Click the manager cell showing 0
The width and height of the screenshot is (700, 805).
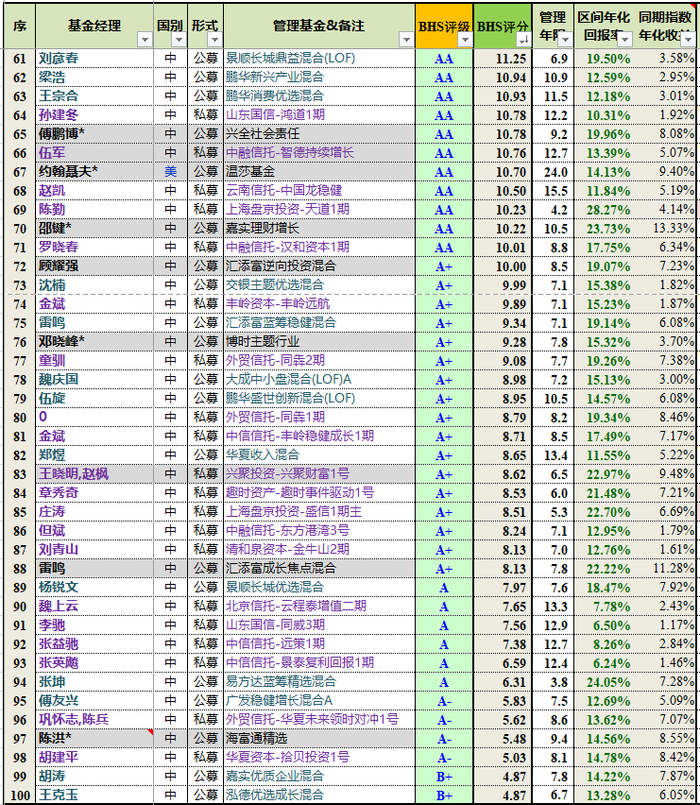tap(94, 417)
